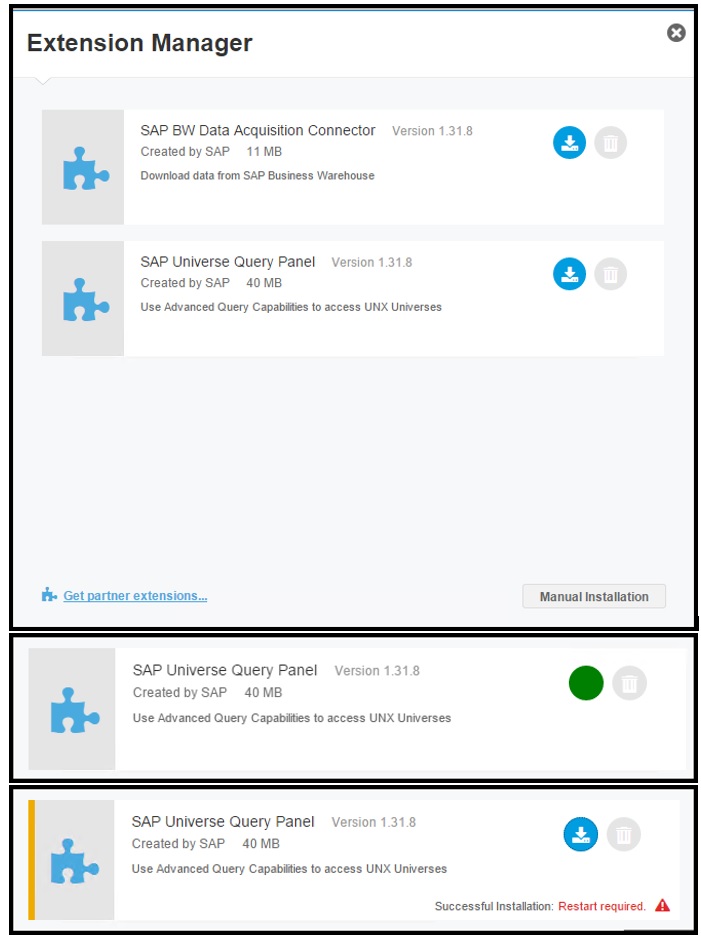Screen dimensions: 701x936
Task: Click '40 MB' label in the green circle panel
Action: pos(263,692)
